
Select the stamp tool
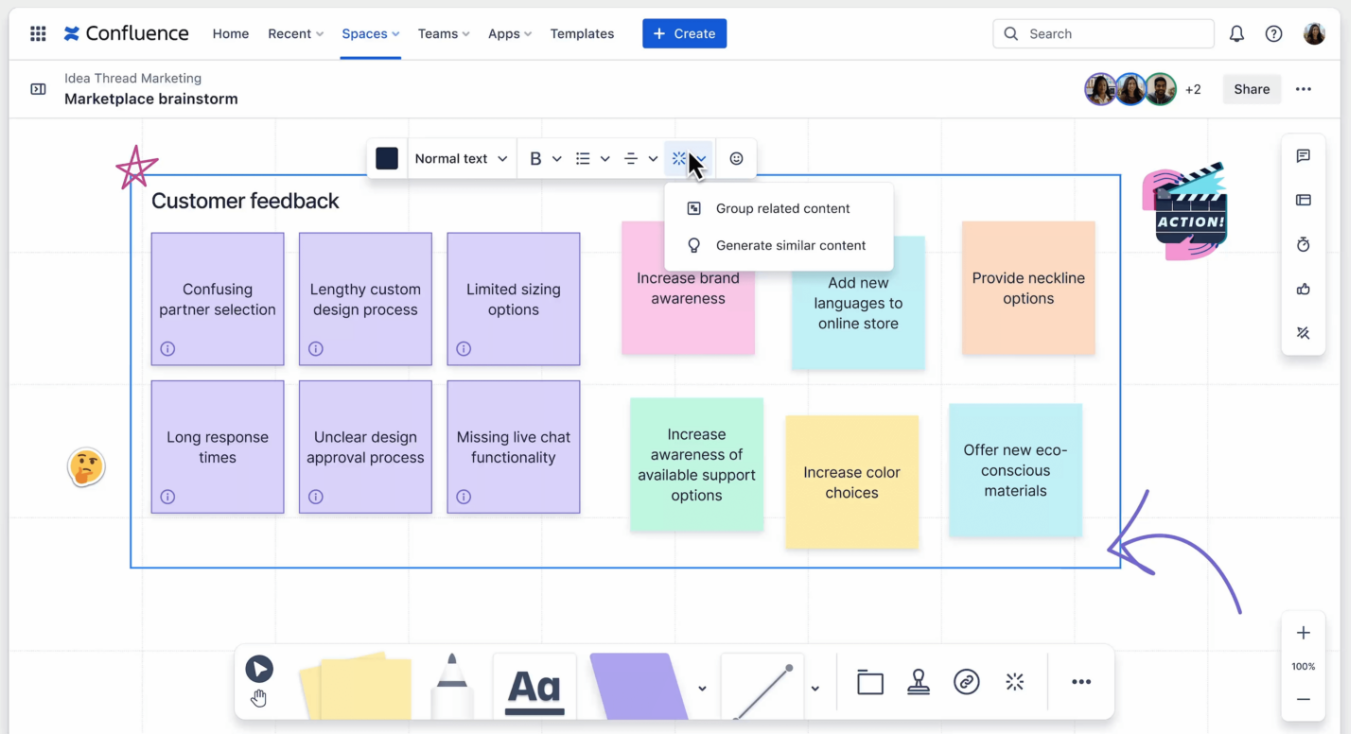pos(919,682)
